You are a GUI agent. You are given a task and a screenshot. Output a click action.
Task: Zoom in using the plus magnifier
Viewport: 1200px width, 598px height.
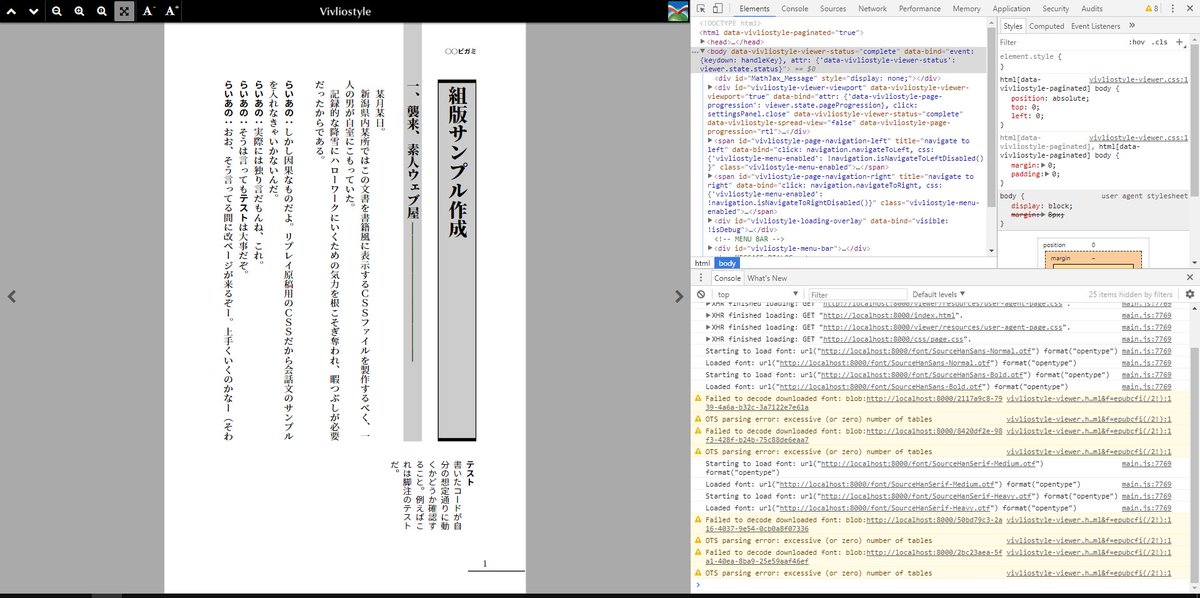tap(79, 11)
